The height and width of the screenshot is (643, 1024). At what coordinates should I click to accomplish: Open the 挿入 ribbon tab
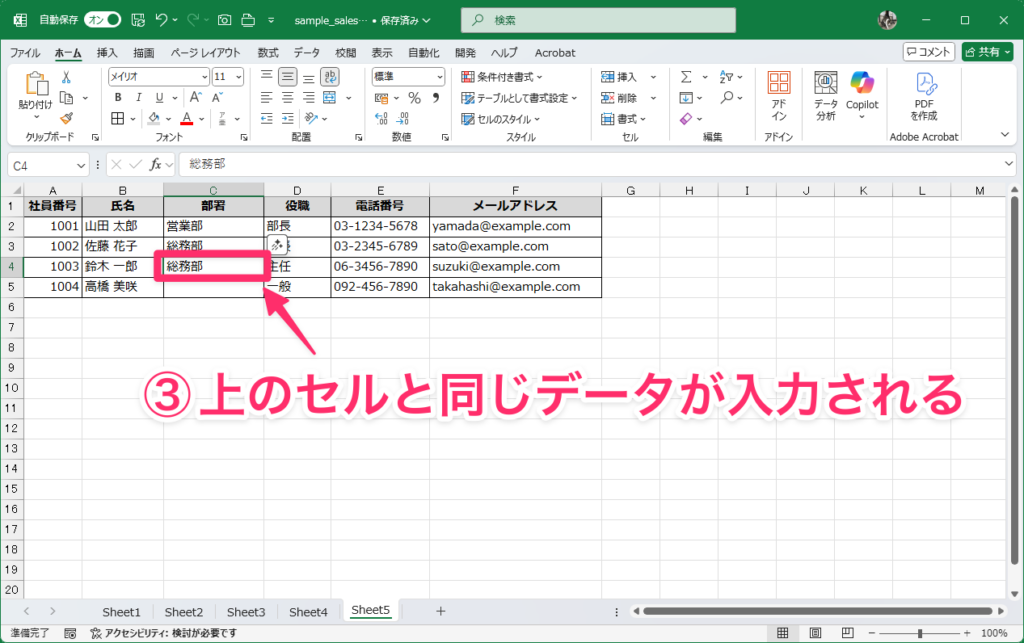pos(107,52)
